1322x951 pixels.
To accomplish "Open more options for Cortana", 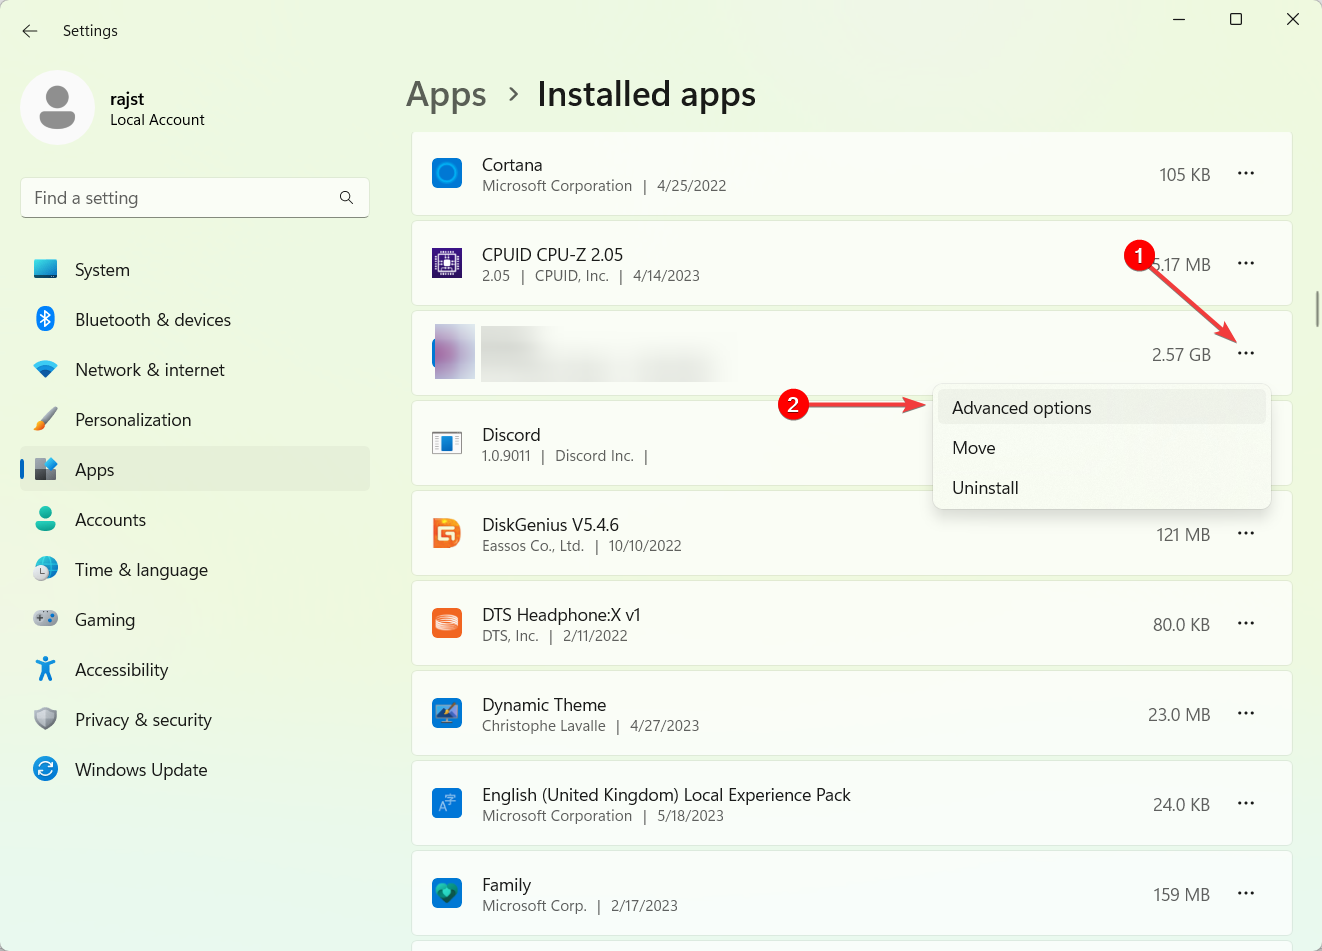I will [x=1245, y=174].
